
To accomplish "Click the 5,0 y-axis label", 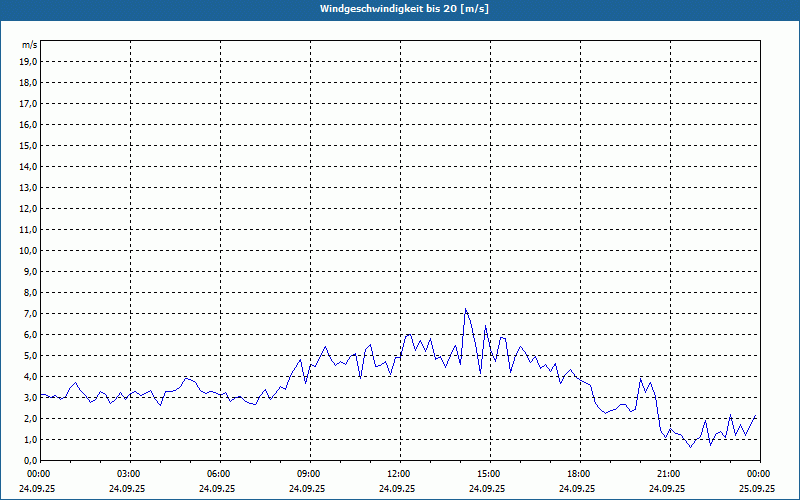I will point(30,355).
